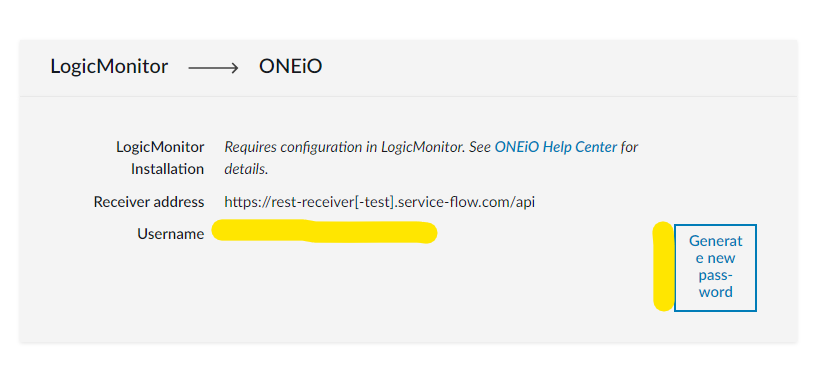Click the 'https://' prefix of the receiver address
Screen dimensions: 817x370
pyautogui.click(x=247, y=202)
